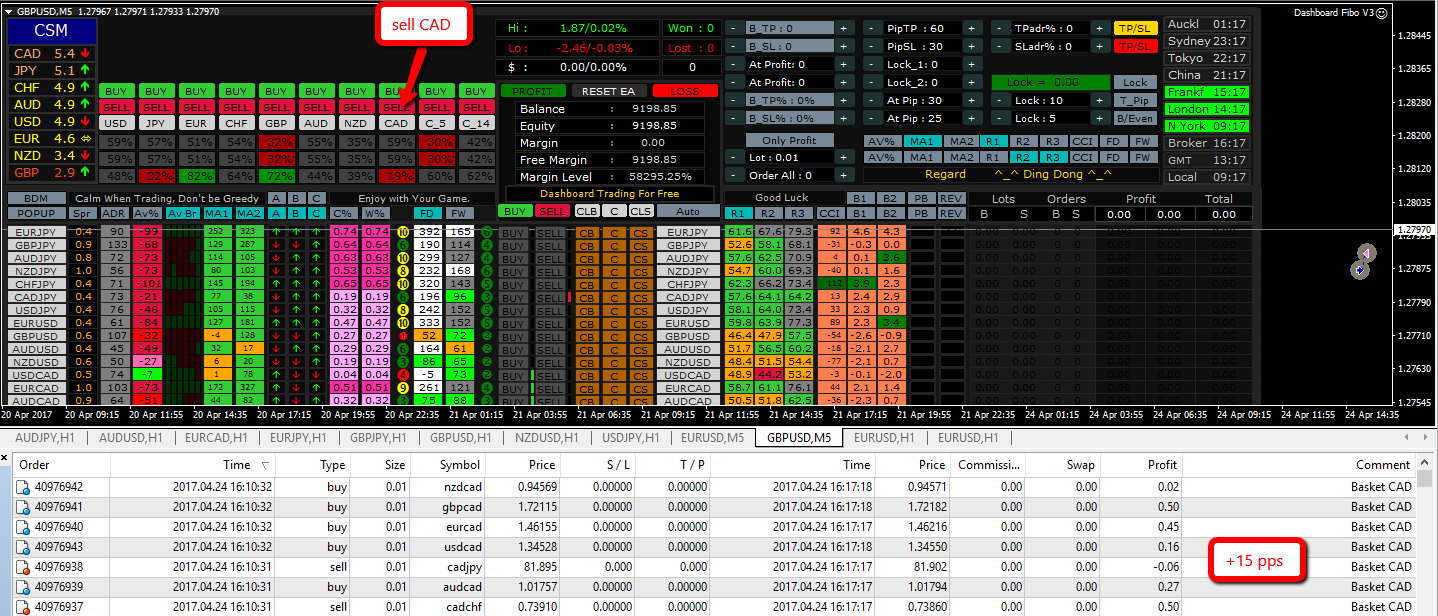Screen dimensions: 1438x616
Task: Click the W% column header button
Action: tap(376, 213)
